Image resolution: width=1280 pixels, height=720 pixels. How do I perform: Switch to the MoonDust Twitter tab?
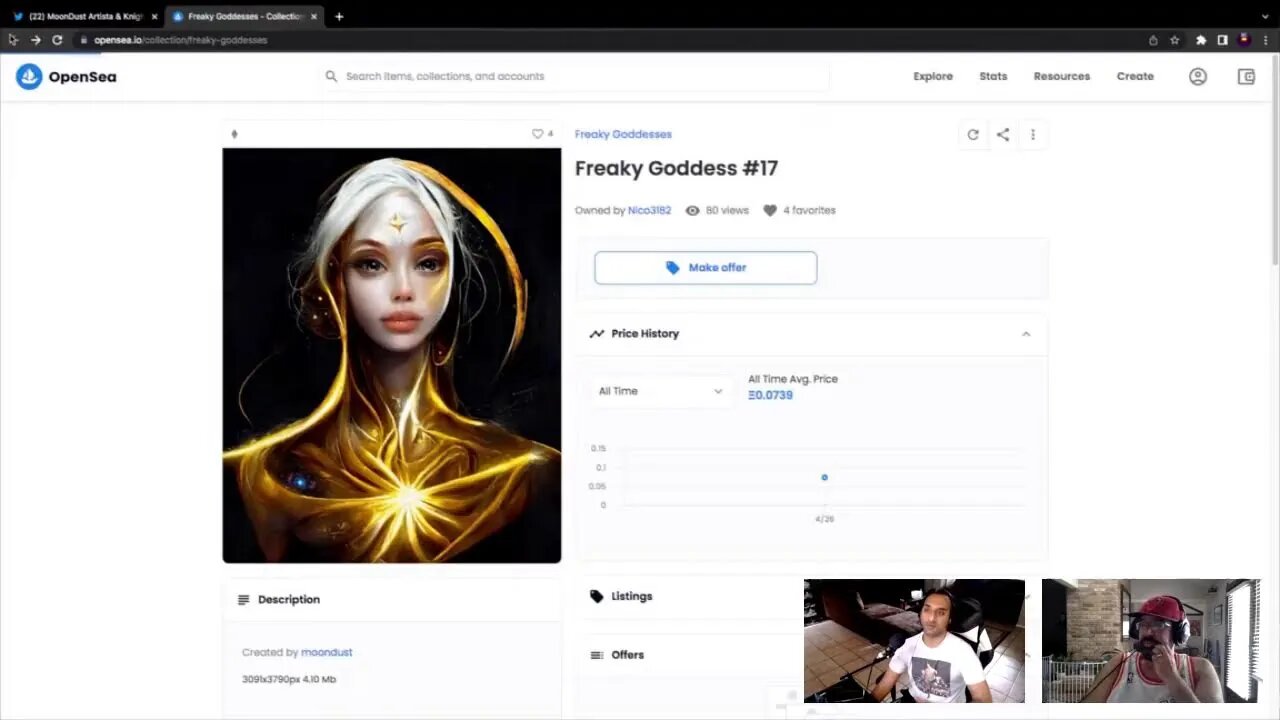[85, 16]
